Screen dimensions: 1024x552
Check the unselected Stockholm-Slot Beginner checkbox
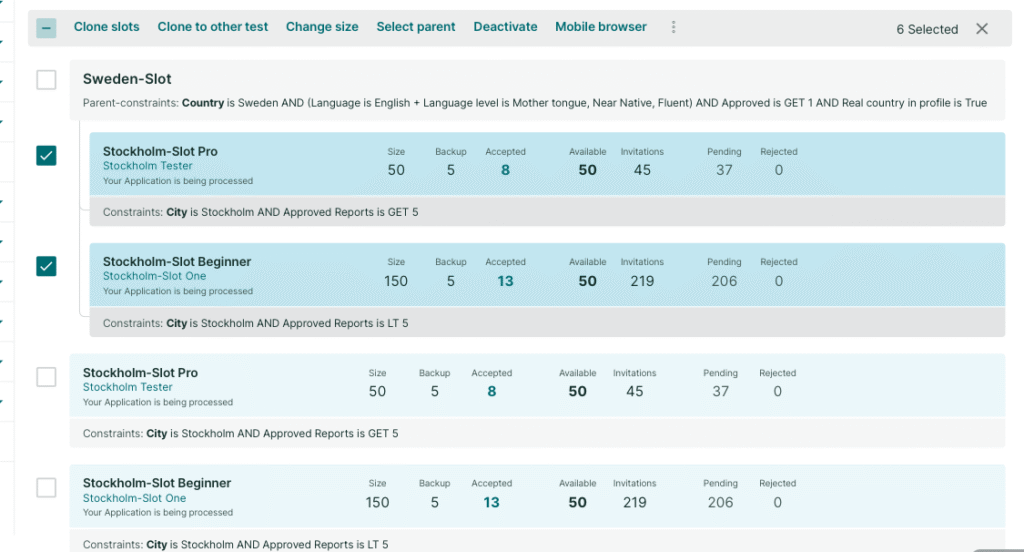(x=46, y=487)
